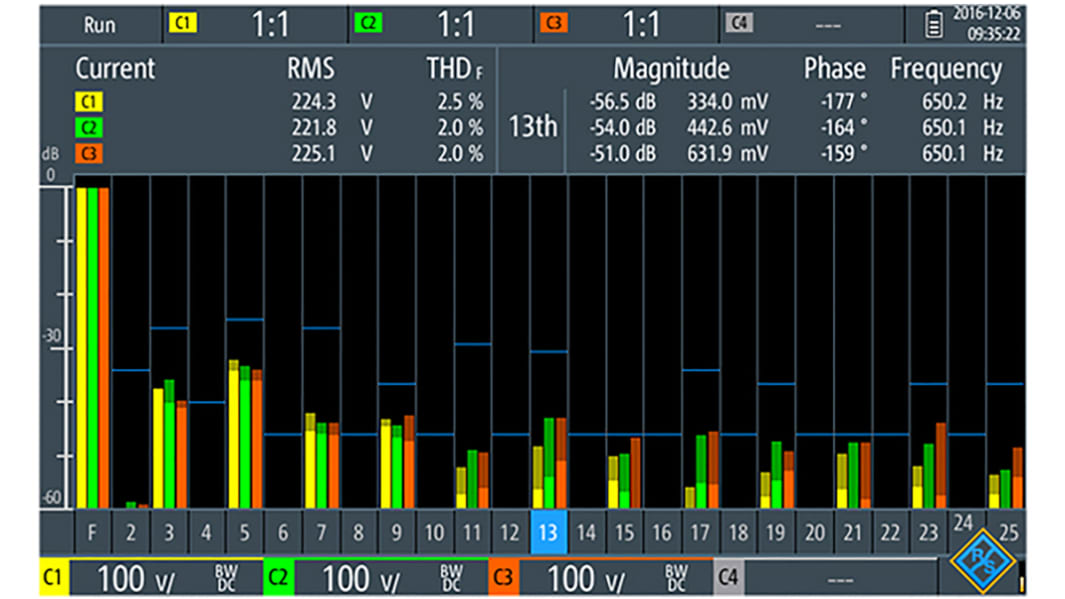This screenshot has width=1065, height=599.
Task: Select harmonic 12 on the axis
Action: coord(510,532)
